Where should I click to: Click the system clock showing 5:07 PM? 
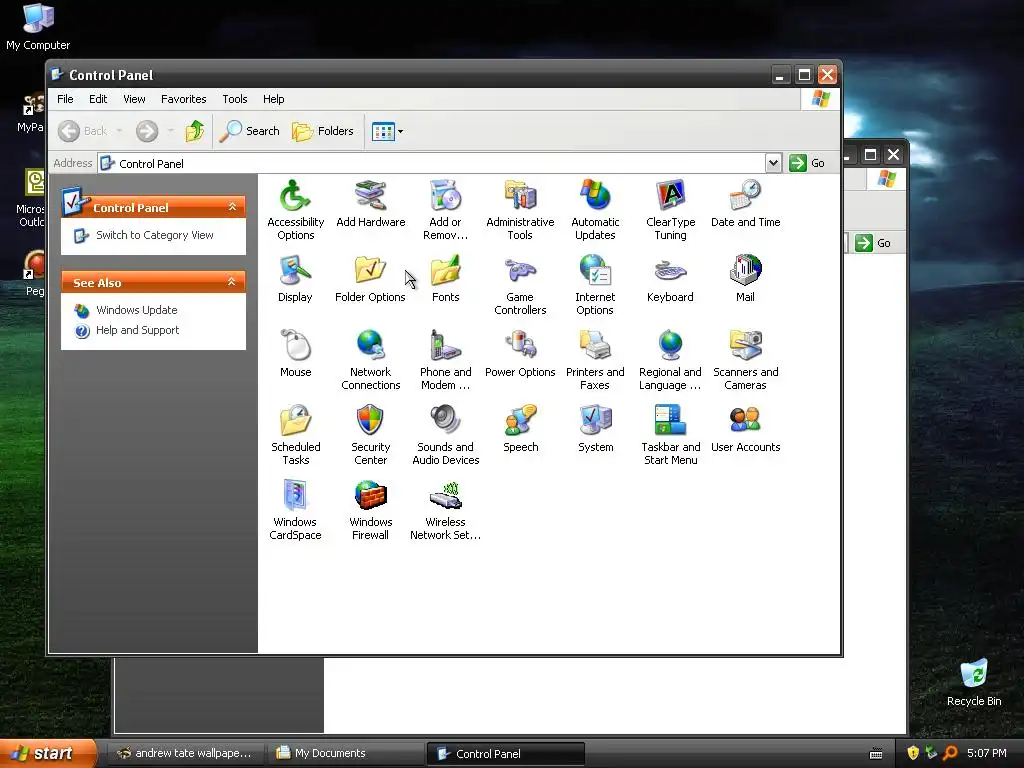[x=987, y=753]
